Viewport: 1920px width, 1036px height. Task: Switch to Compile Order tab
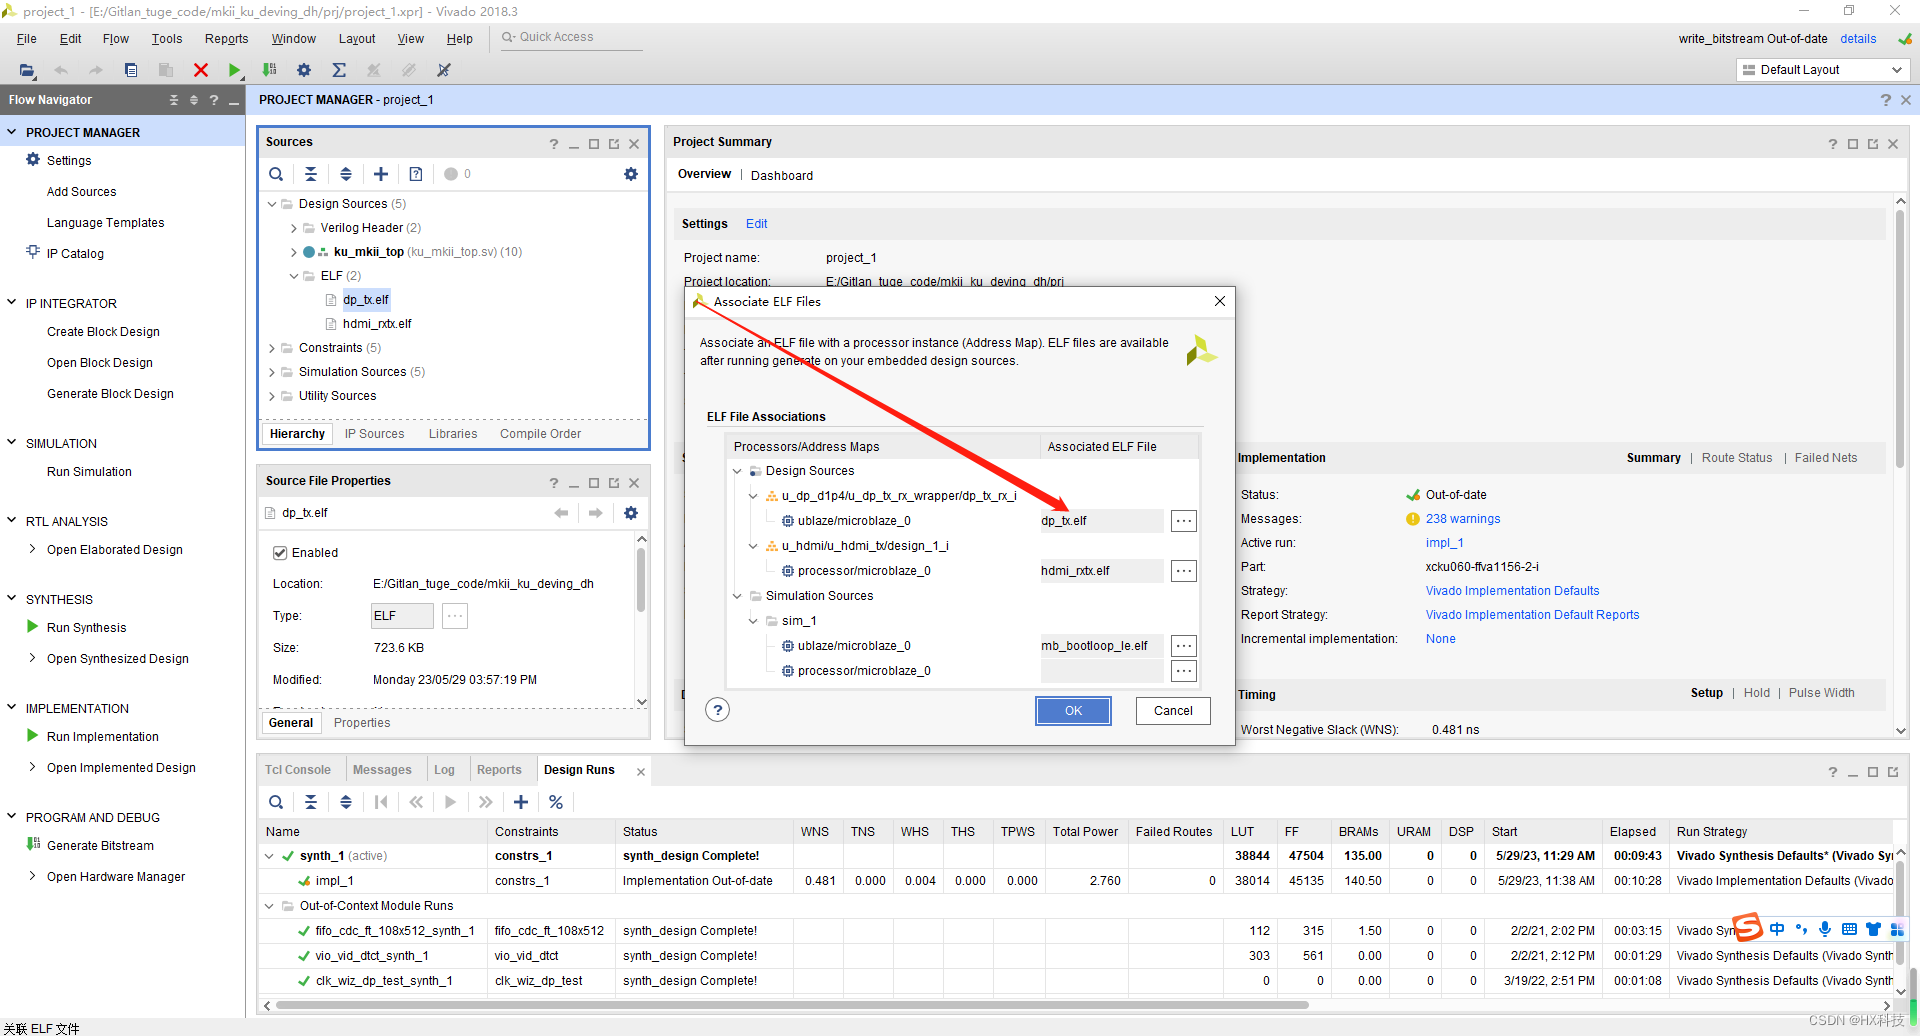point(540,434)
